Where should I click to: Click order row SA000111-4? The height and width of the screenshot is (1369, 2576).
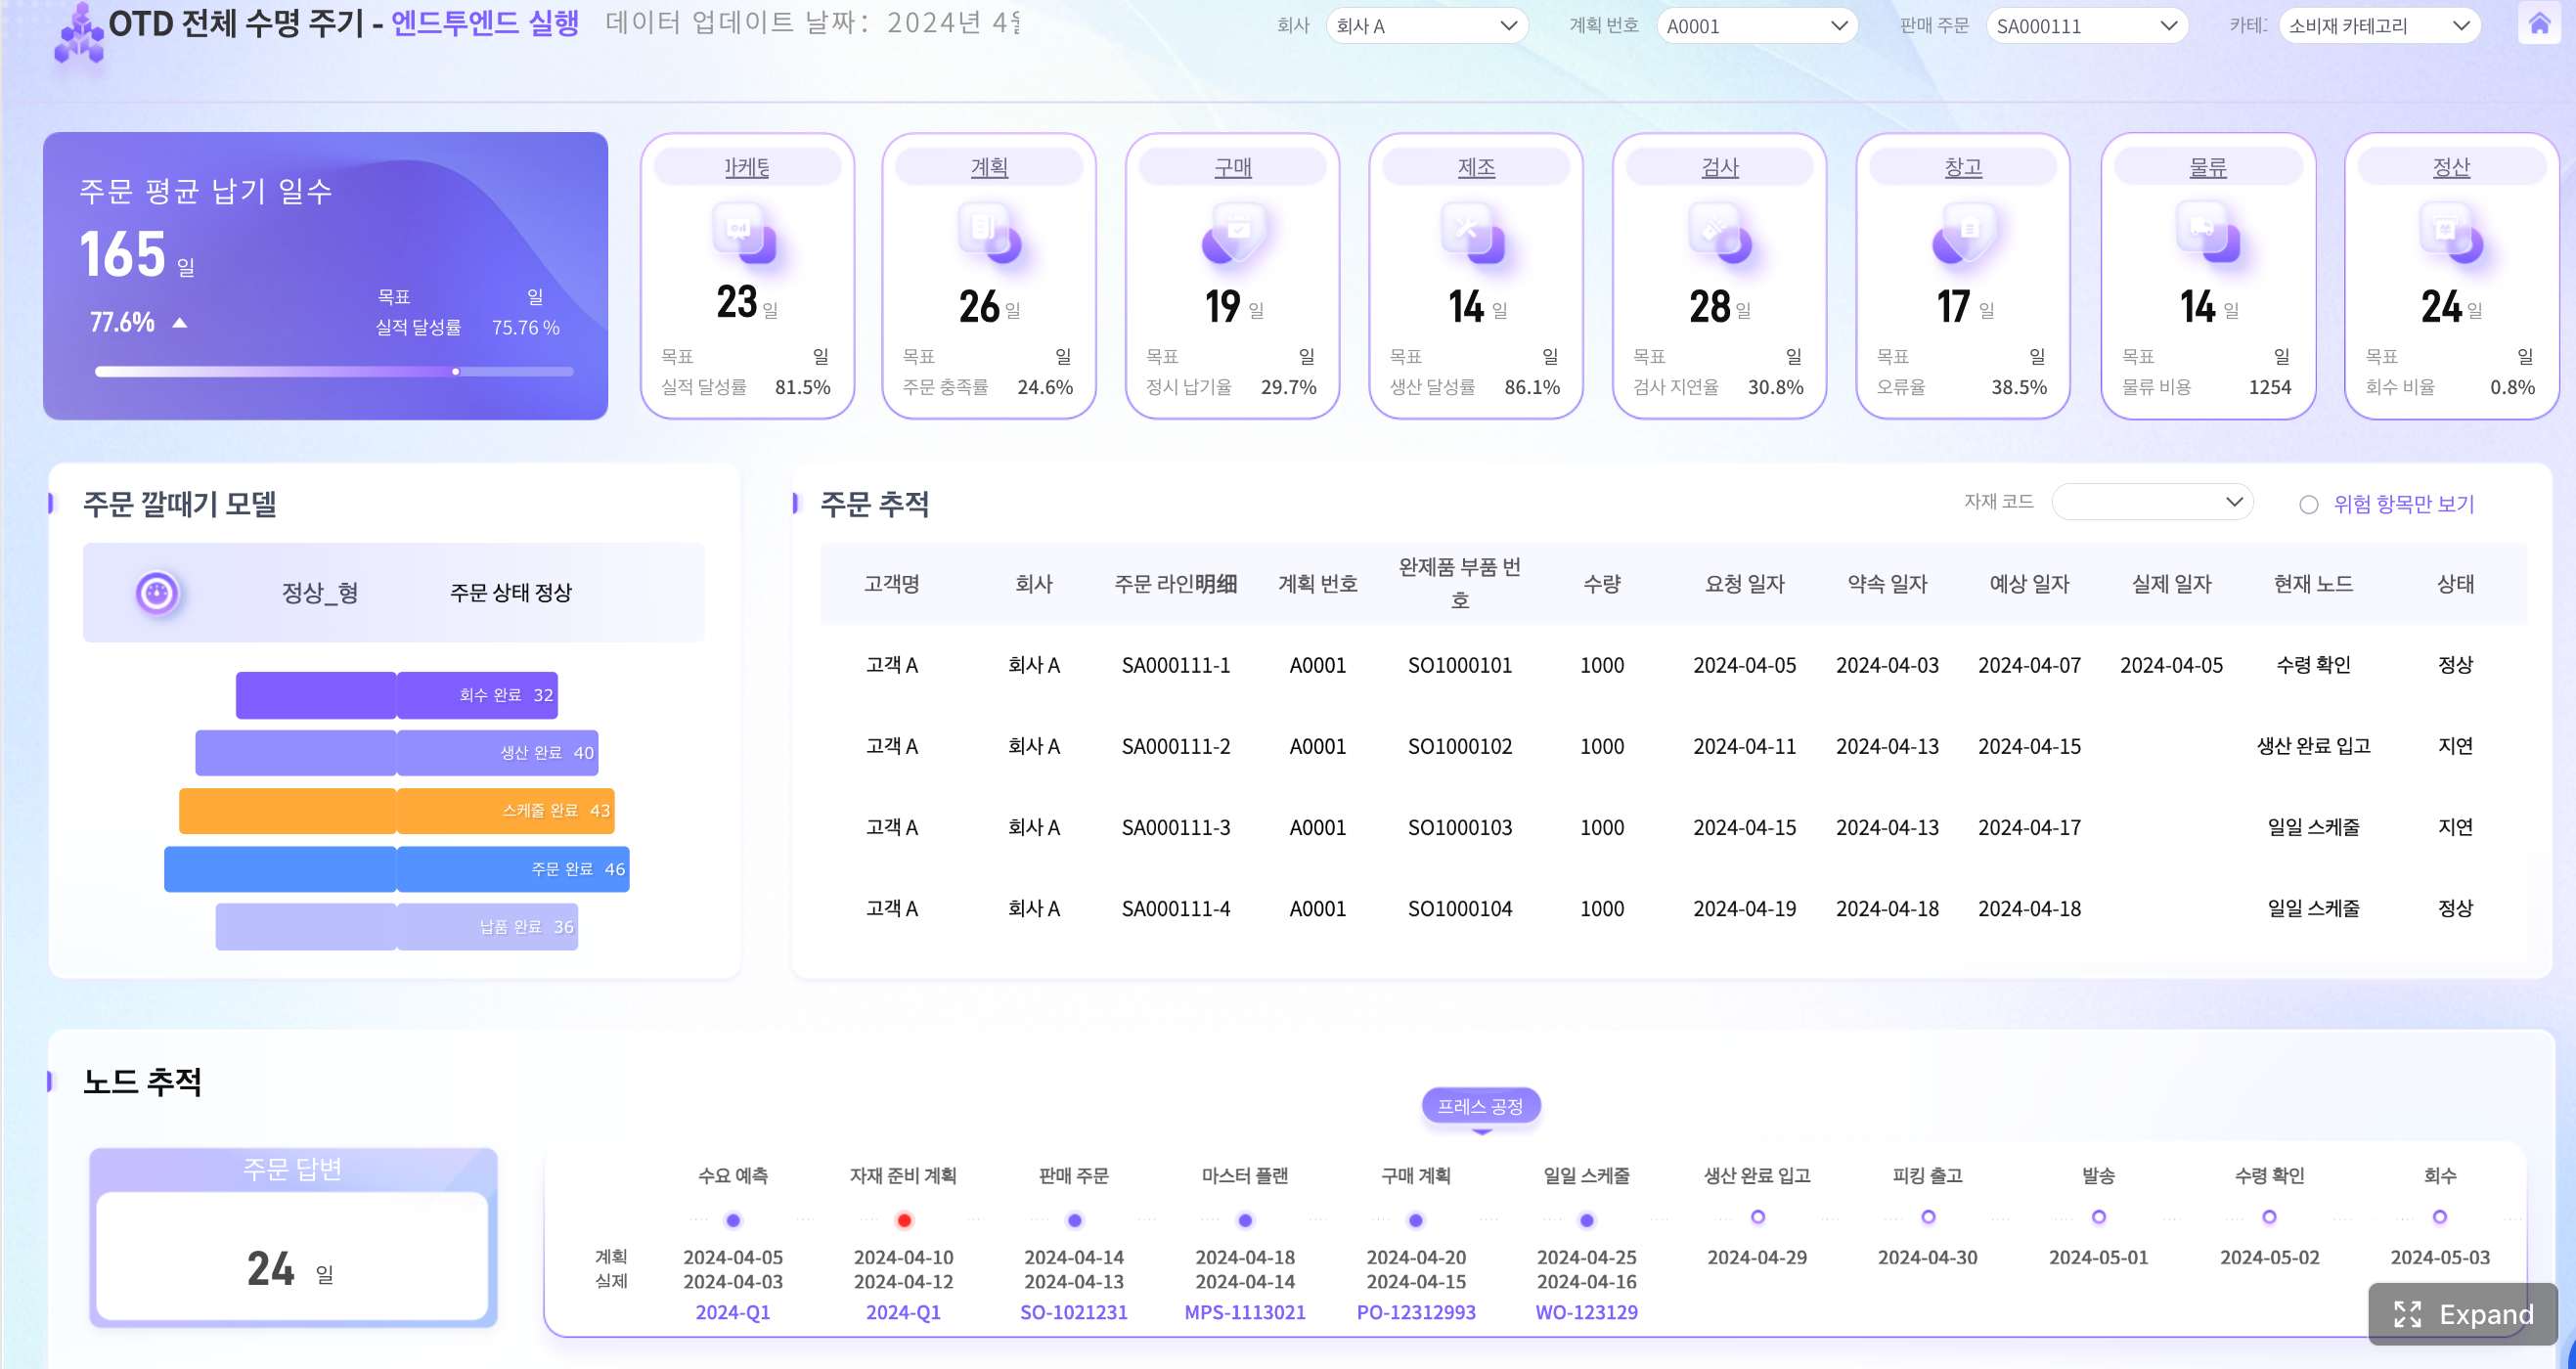pos(1674,908)
